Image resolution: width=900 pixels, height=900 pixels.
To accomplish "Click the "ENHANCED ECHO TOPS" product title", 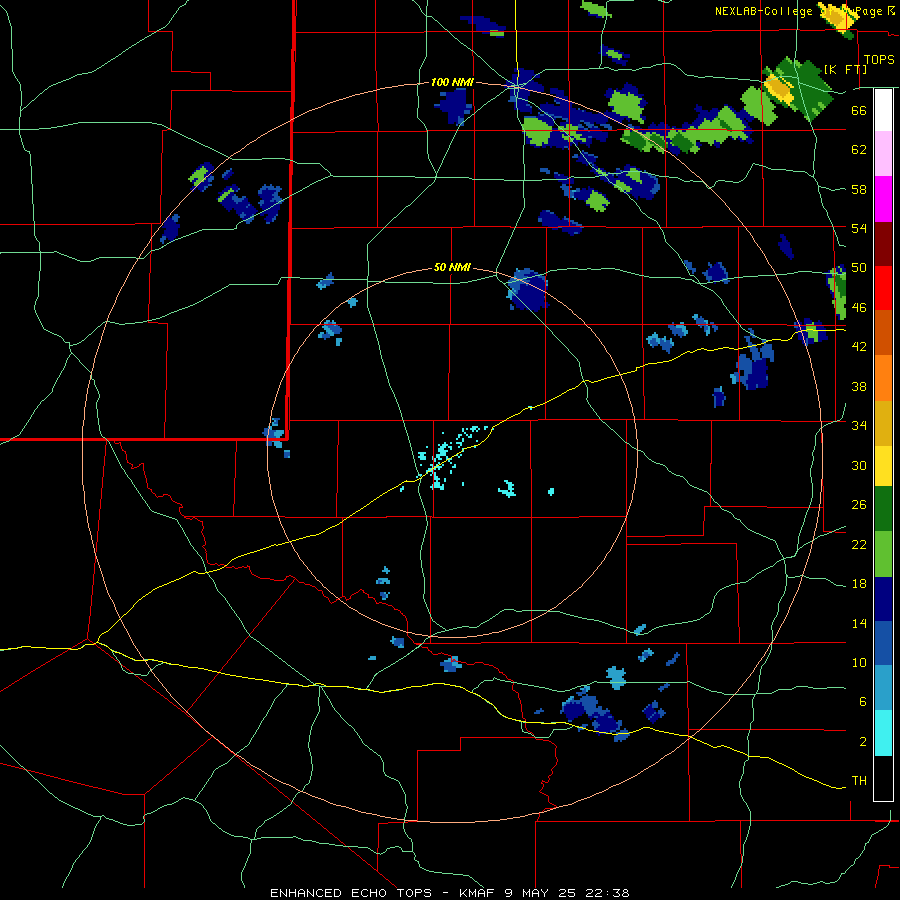I will click(x=351, y=893).
